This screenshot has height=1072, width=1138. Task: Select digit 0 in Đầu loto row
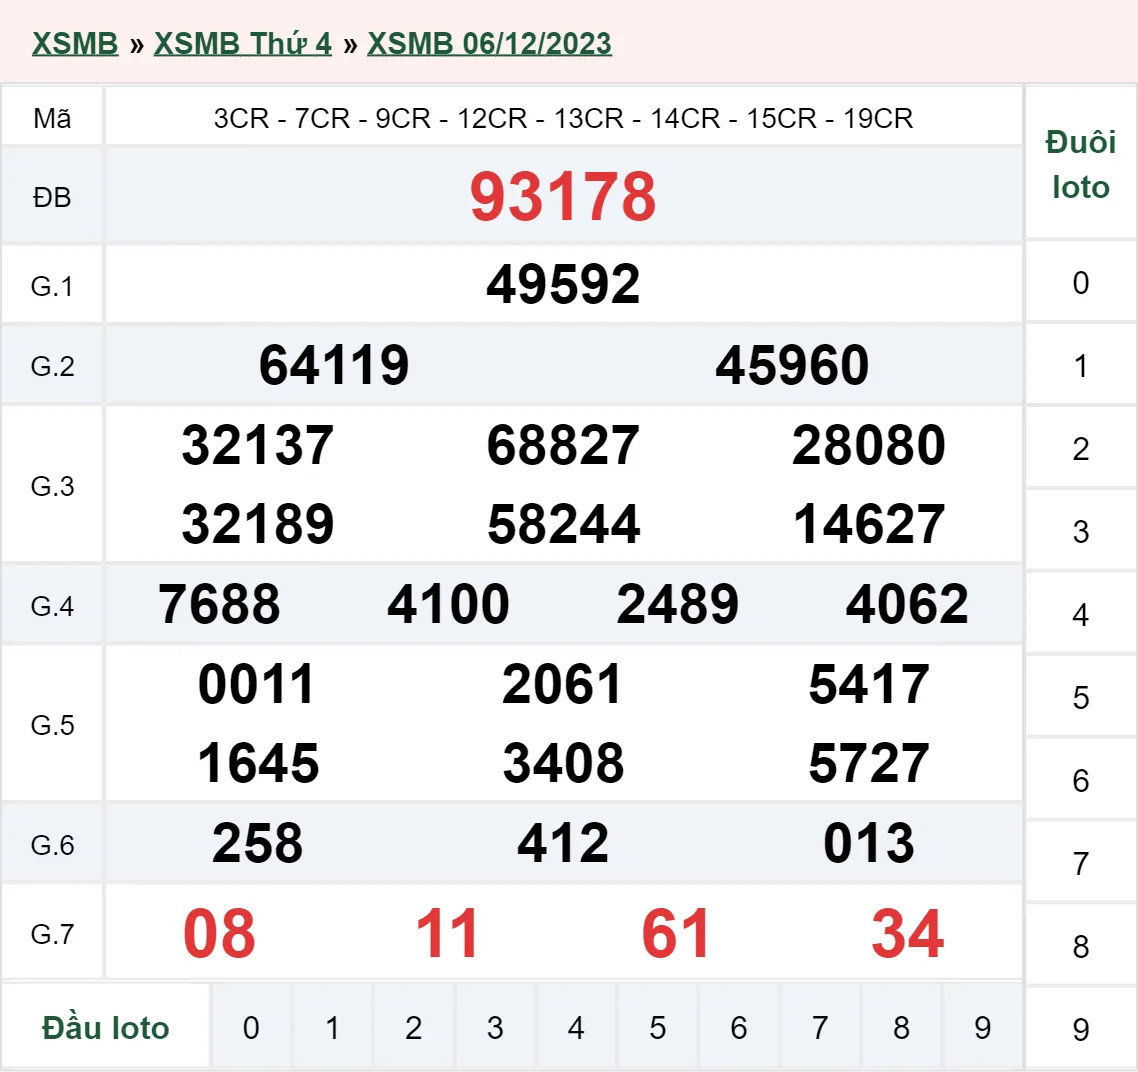252,1026
